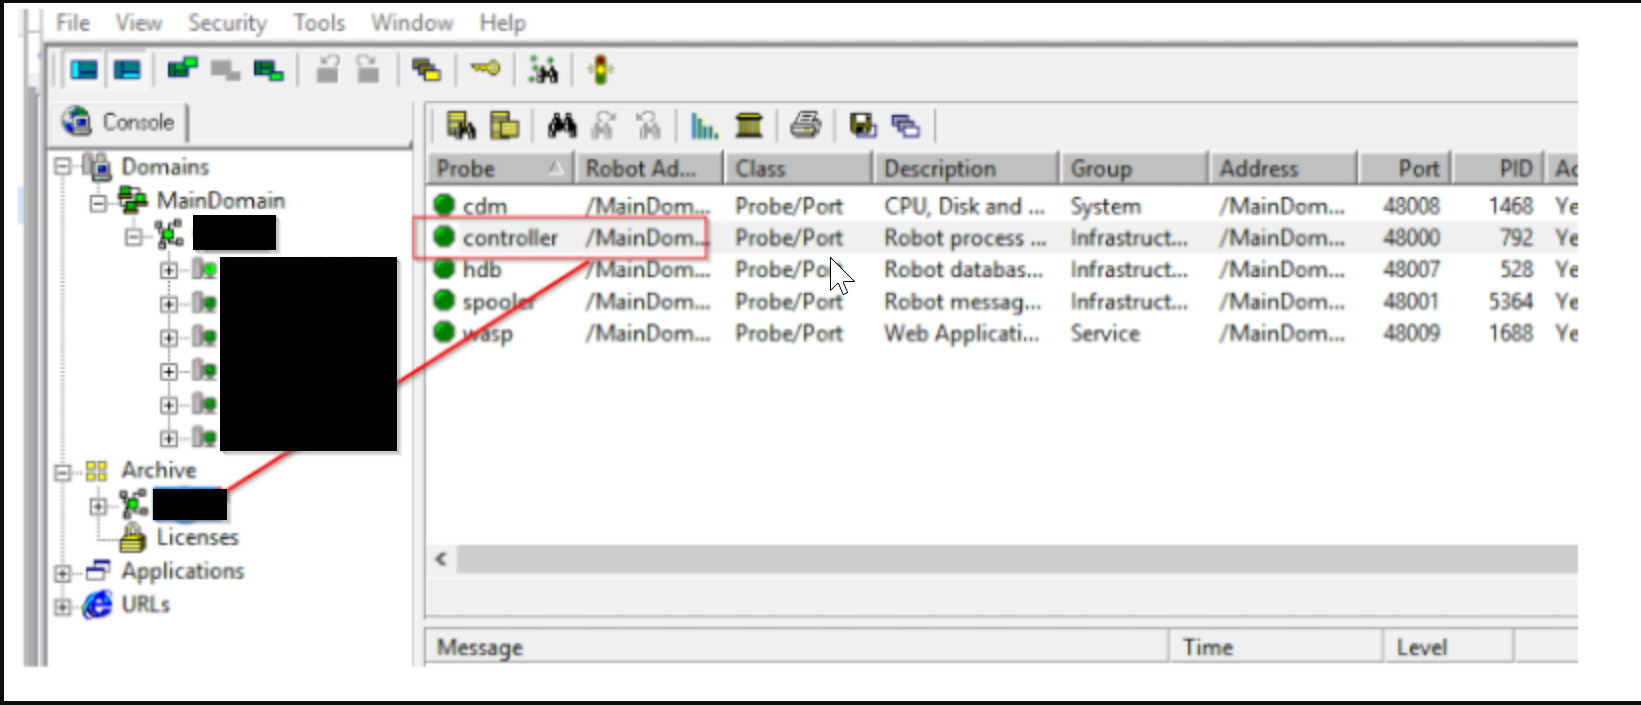Expand the URLs tree node
This screenshot has height=705, width=1641.
64,607
